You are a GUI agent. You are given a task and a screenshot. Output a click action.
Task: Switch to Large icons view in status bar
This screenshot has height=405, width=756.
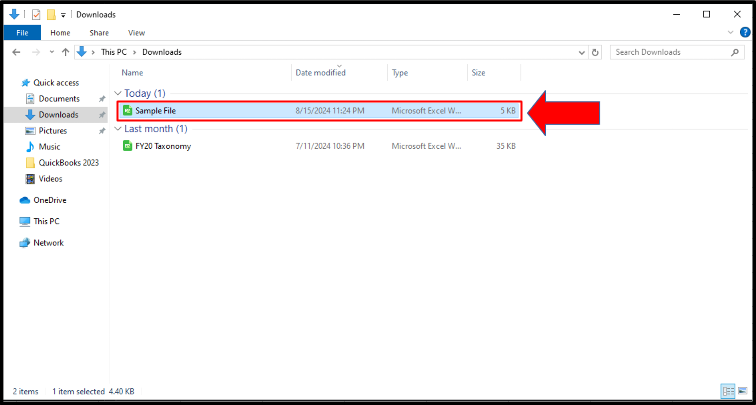(741, 391)
